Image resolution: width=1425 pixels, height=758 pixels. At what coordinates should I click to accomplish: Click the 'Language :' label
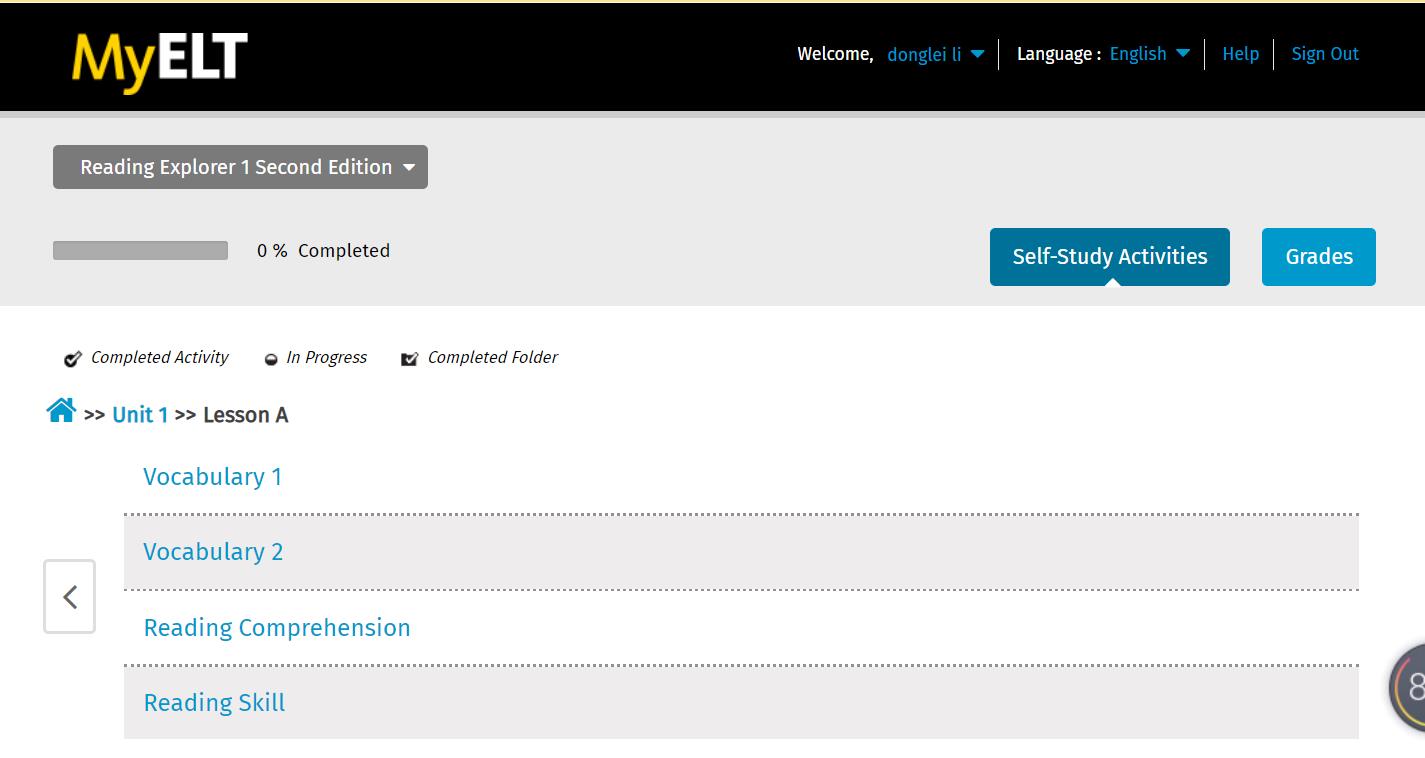tap(1059, 54)
